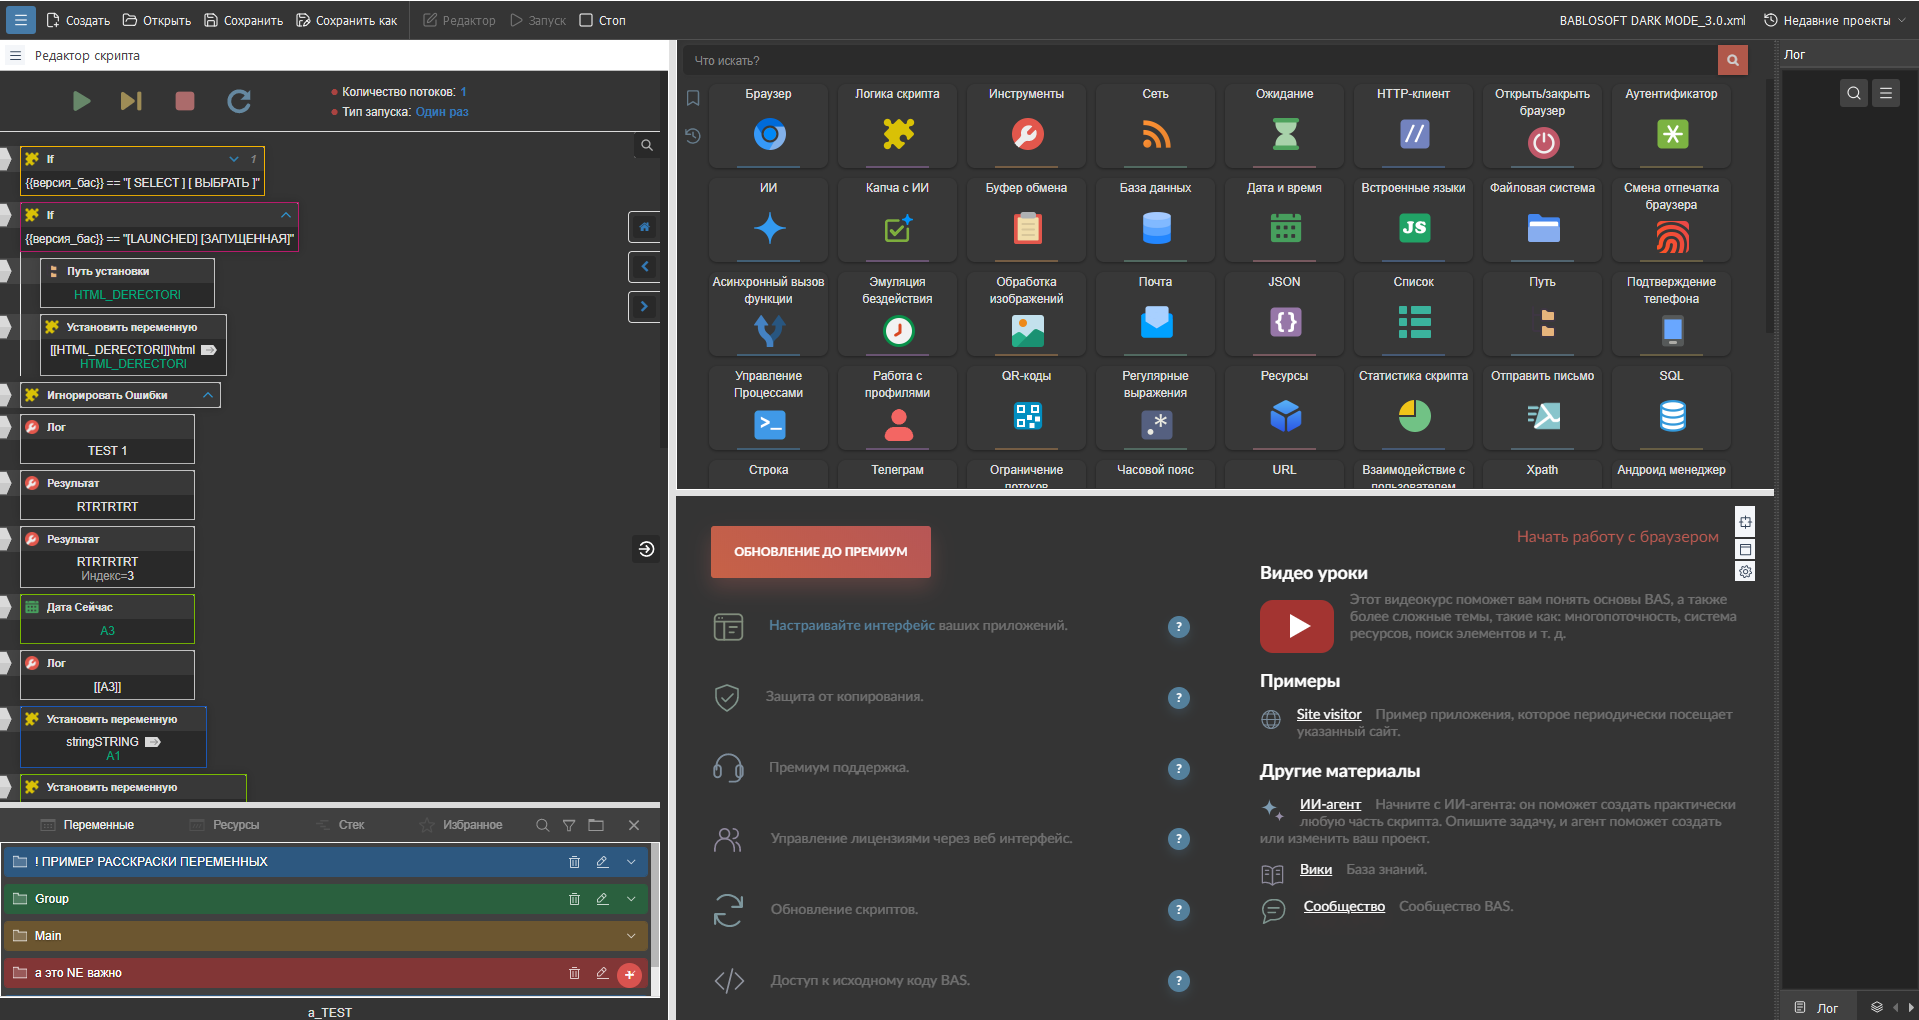Select the Clipboard (Буфер обмена) icon

(x=1027, y=229)
